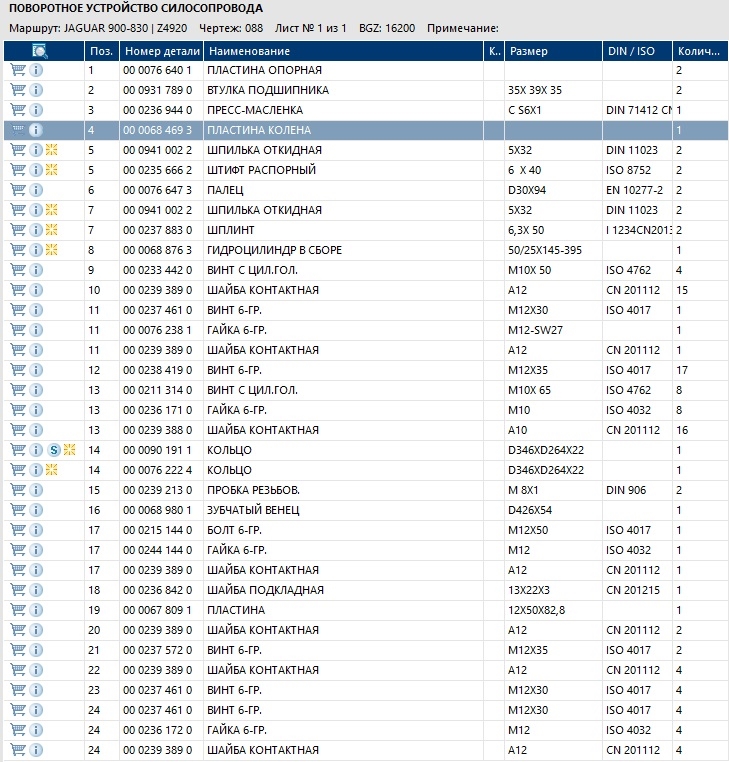
Task: Click the Номер детали column header
Action: 158,51
